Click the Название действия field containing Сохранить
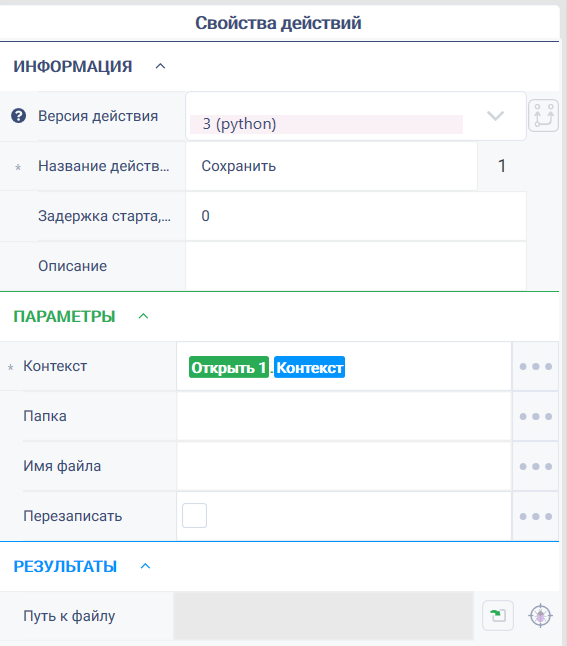The width and height of the screenshot is (567, 646). click(331, 166)
